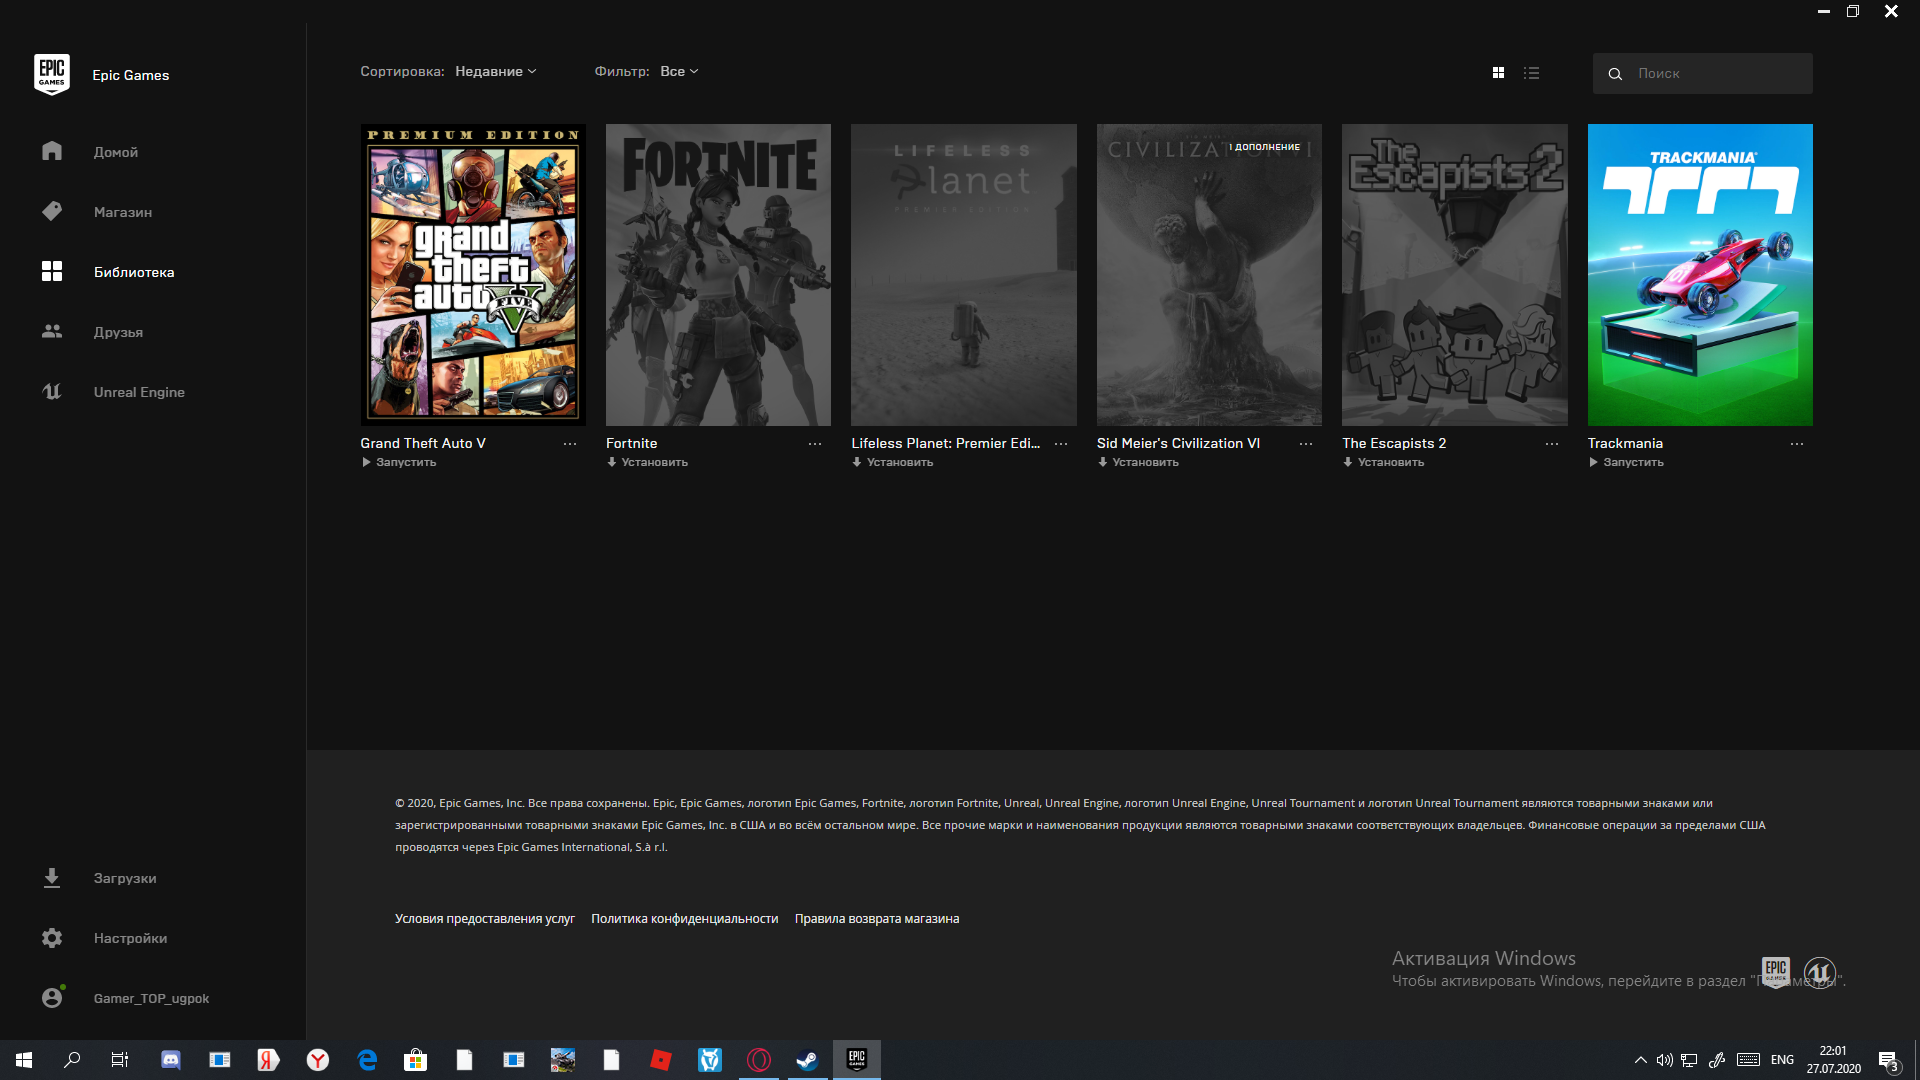Switch library to list view
The image size is (1920, 1080).
[x=1531, y=73]
